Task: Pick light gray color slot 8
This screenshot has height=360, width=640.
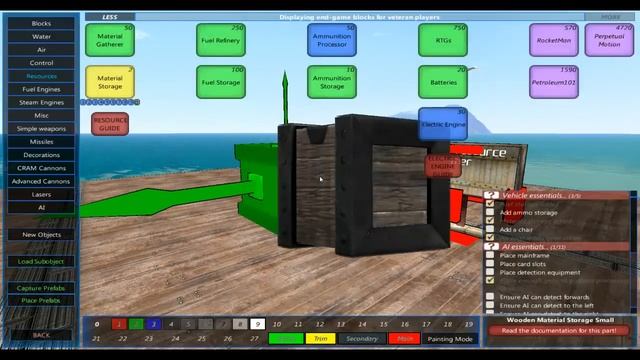Action: pos(240,324)
